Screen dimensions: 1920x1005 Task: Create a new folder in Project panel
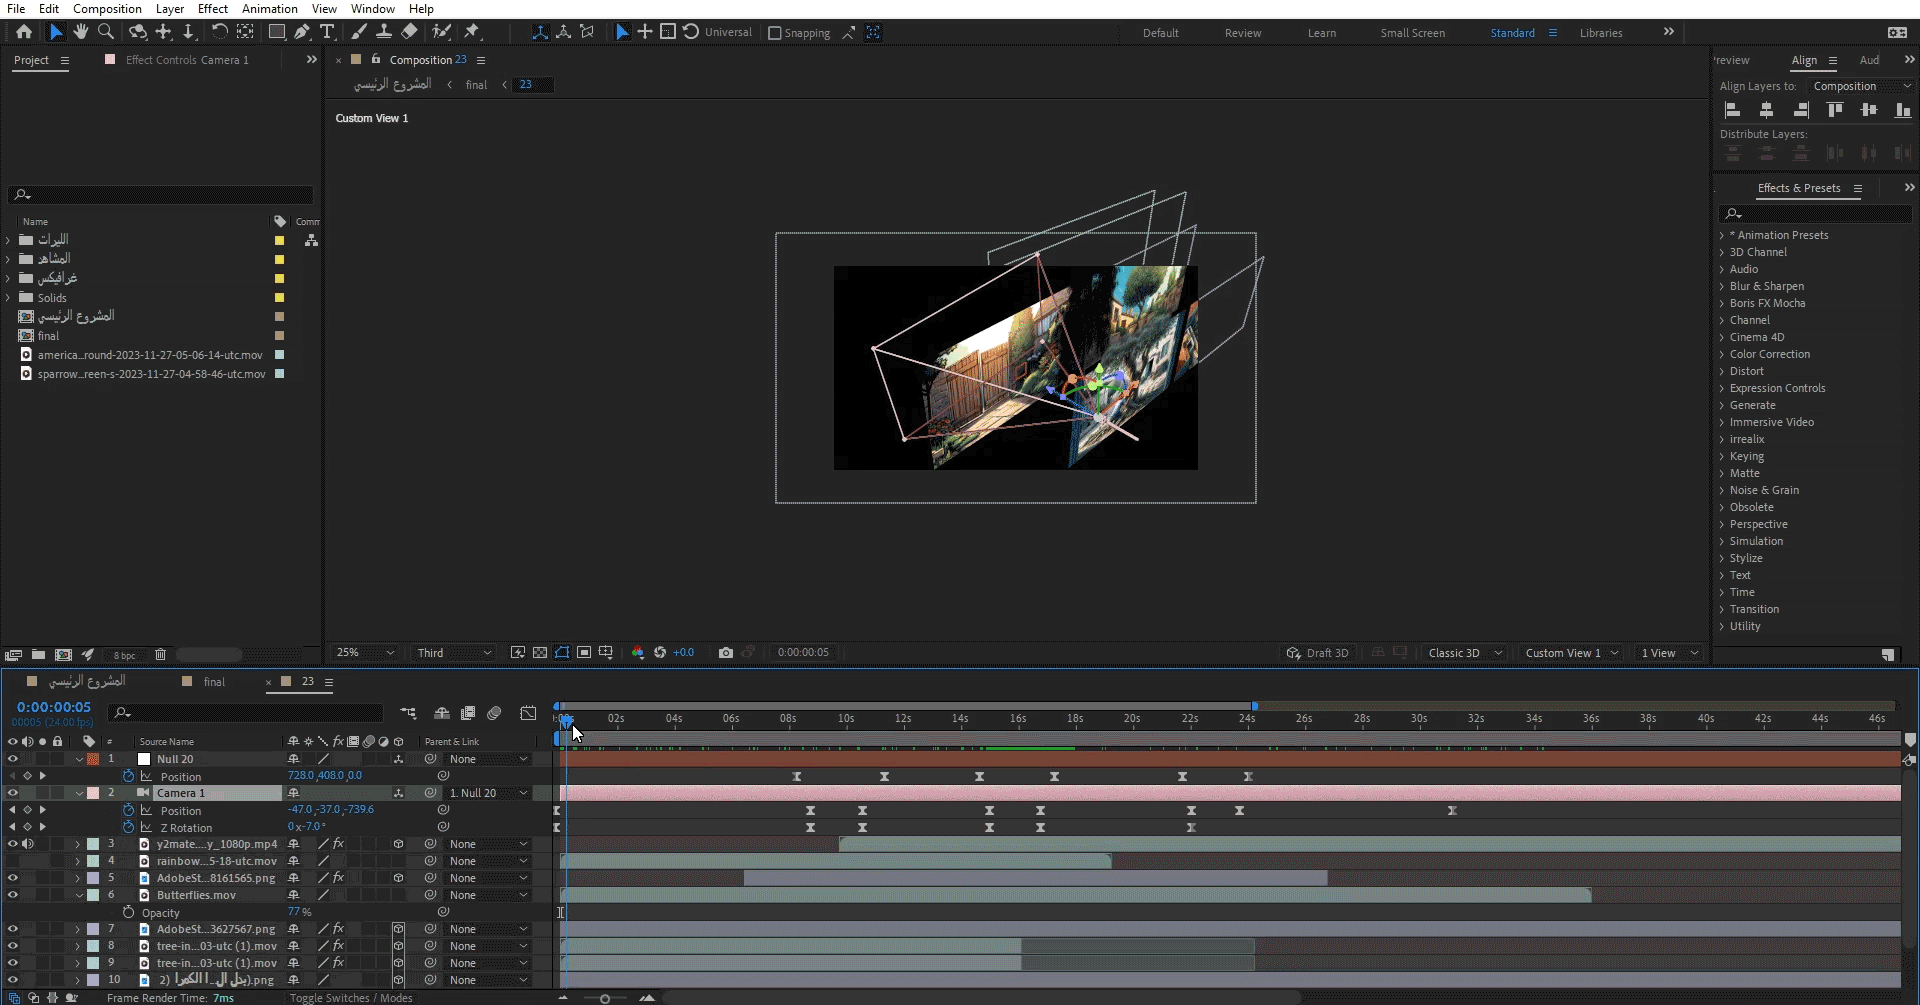[38, 655]
